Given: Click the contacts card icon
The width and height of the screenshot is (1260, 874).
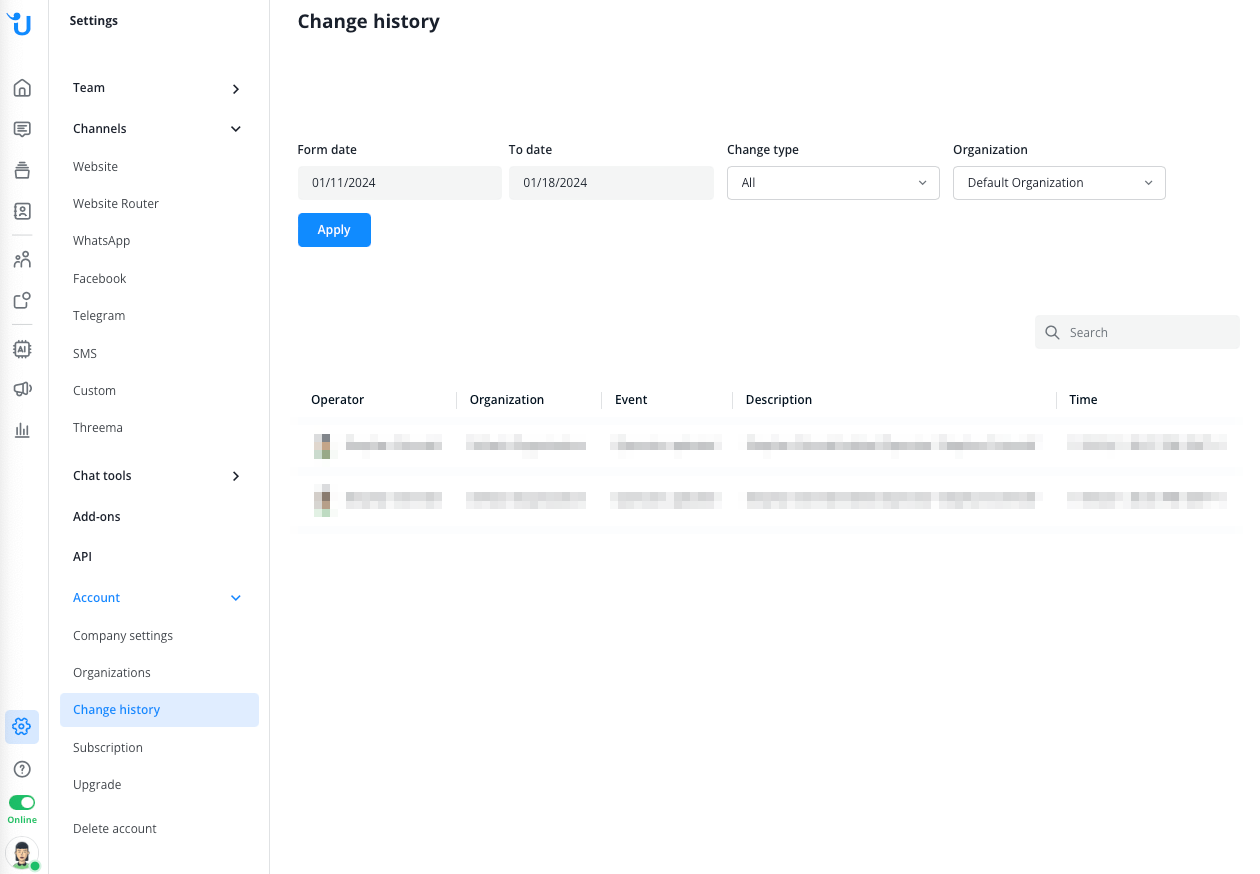Looking at the screenshot, I should 22,211.
